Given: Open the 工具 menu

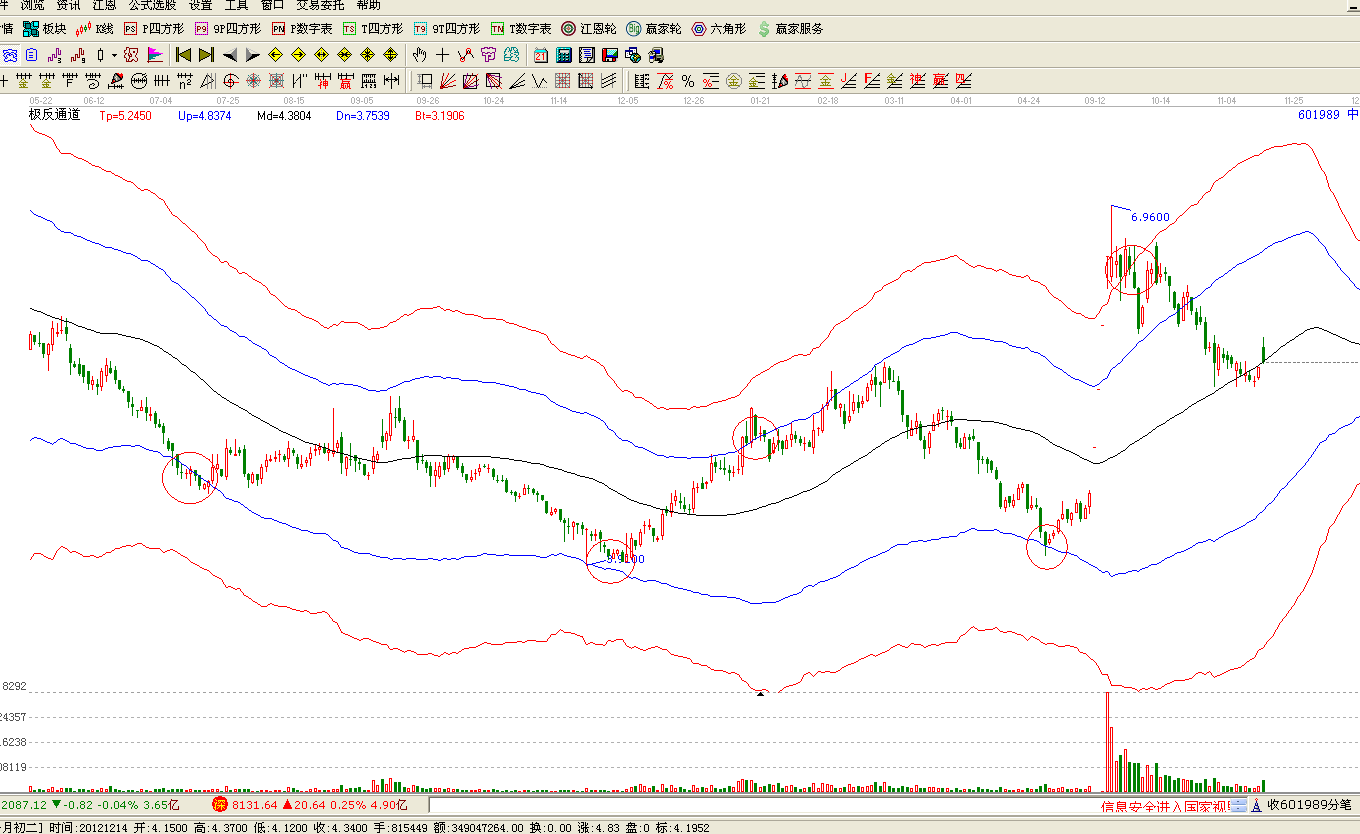Looking at the screenshot, I should click(236, 5).
